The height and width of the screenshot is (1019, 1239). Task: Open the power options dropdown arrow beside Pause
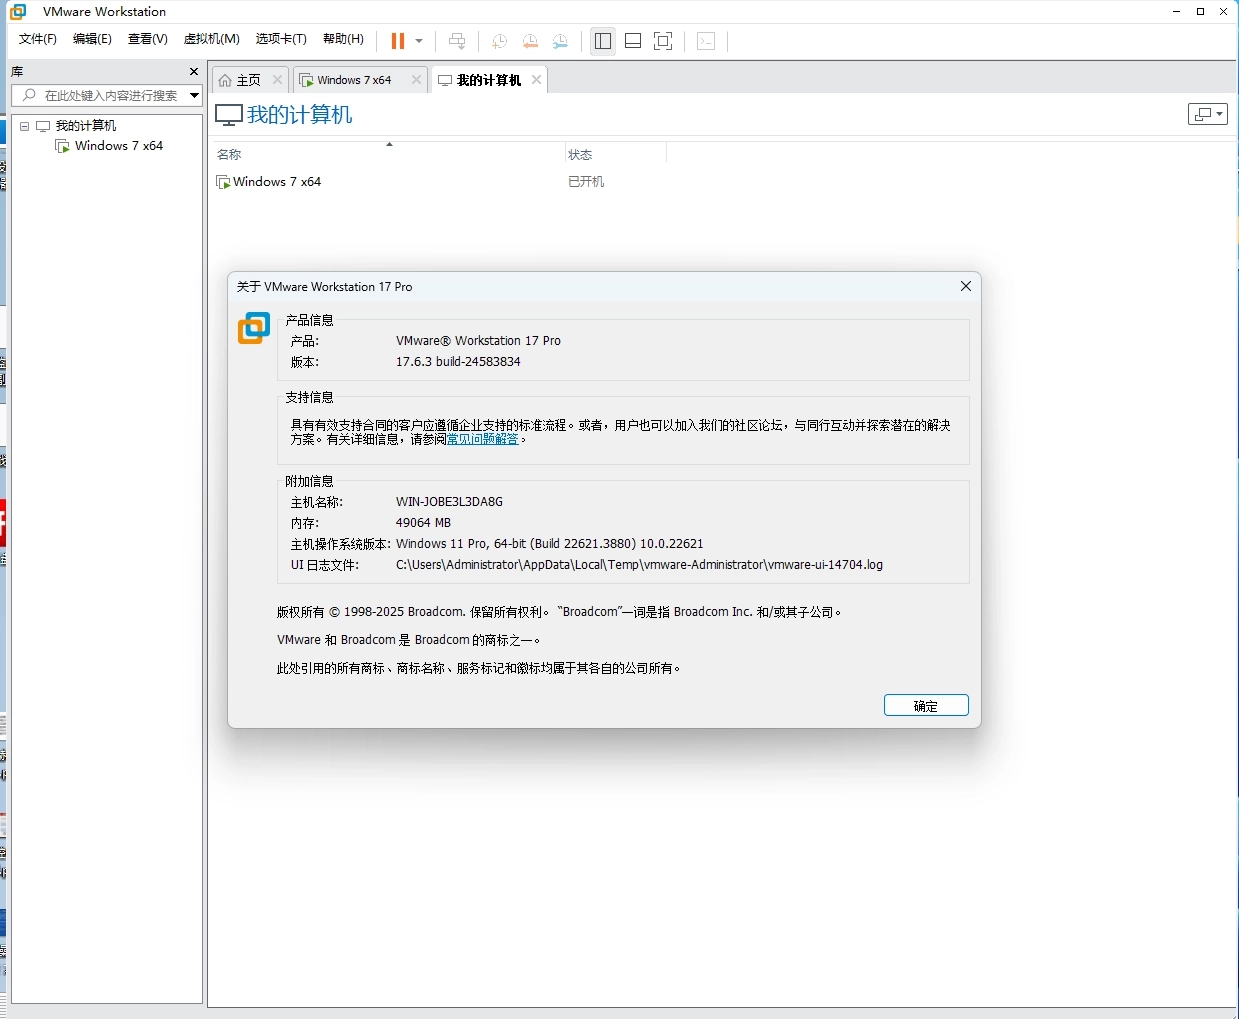[419, 41]
